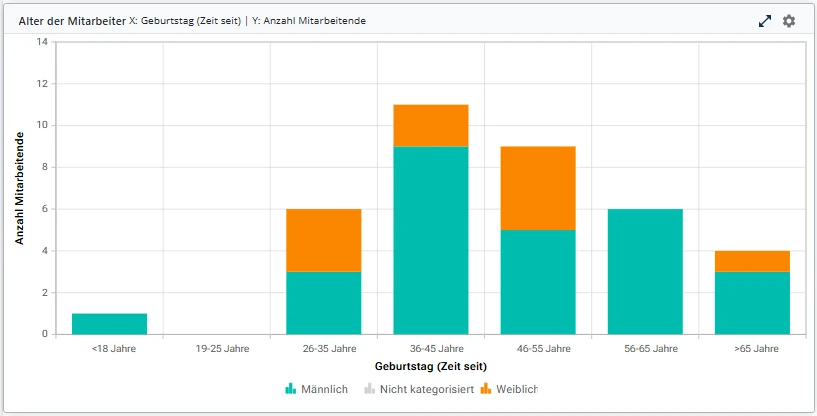This screenshot has height=416, width=817.
Task: Click the y-axis value 4
Action: click(45, 251)
